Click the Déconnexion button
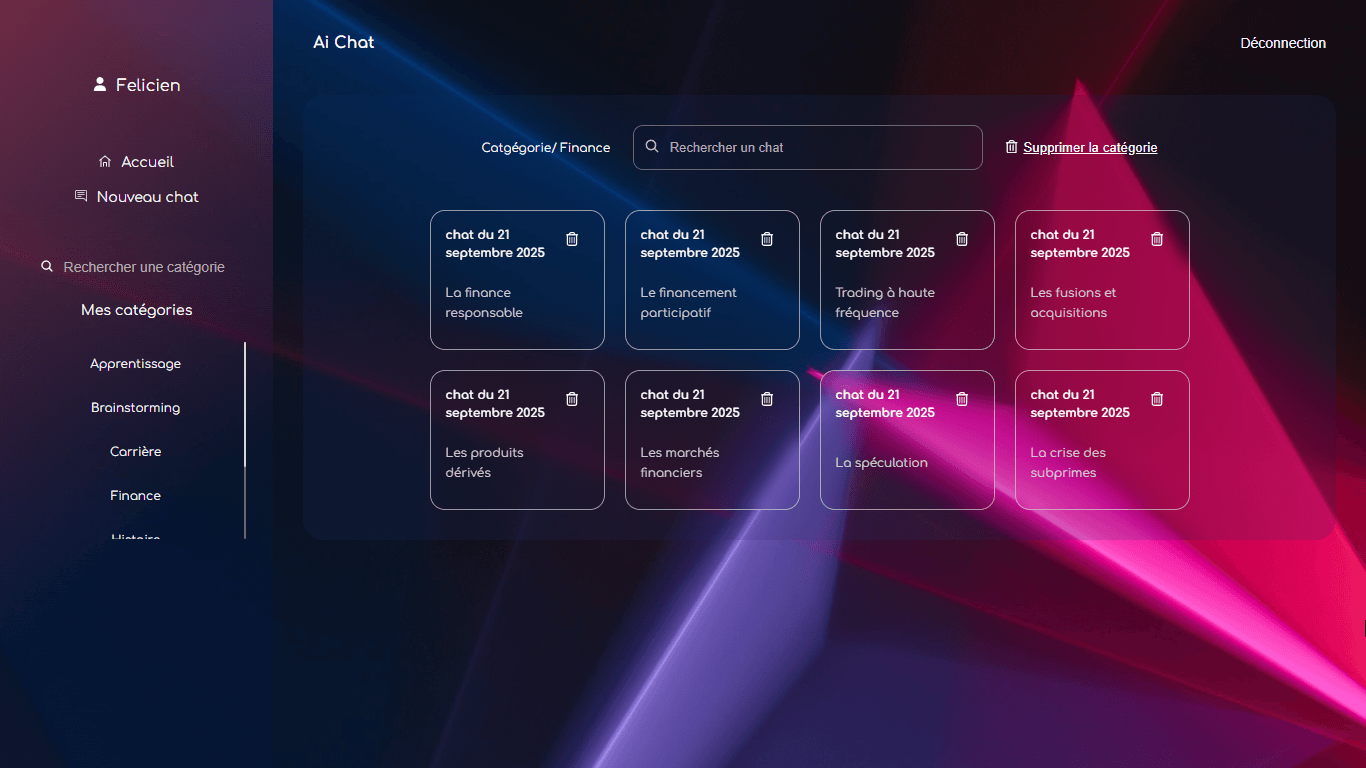 (1283, 43)
